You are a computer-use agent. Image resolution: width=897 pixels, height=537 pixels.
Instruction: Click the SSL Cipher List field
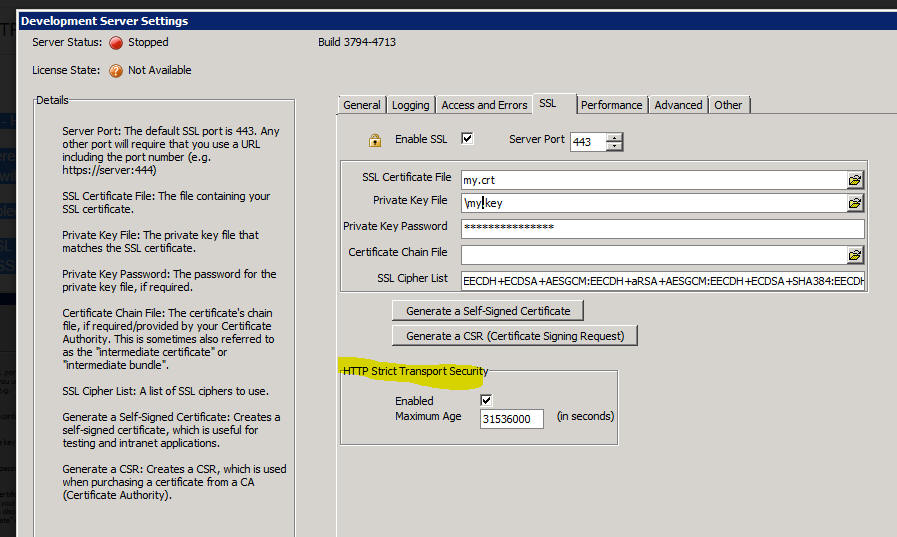point(662,281)
